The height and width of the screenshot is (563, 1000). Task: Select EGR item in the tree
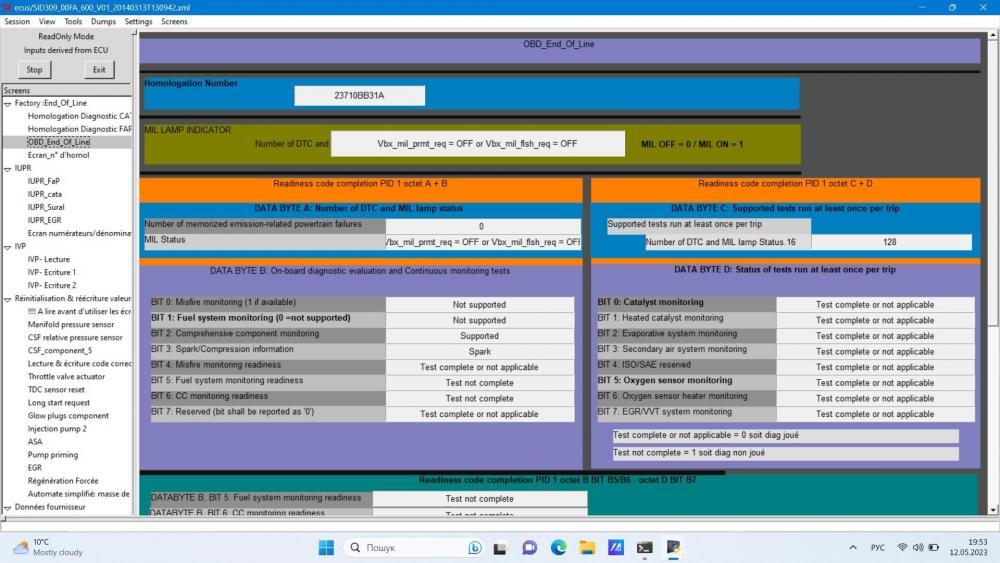coord(34,467)
